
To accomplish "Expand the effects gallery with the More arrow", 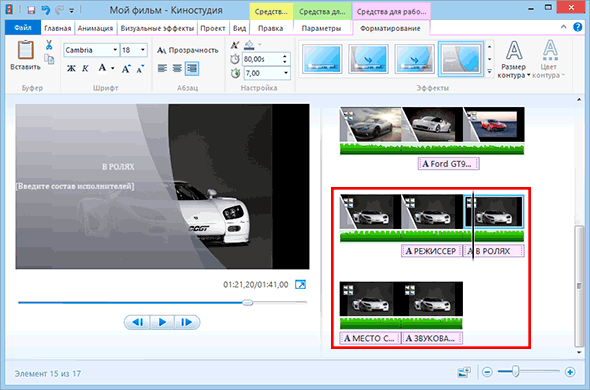I will (x=490, y=71).
